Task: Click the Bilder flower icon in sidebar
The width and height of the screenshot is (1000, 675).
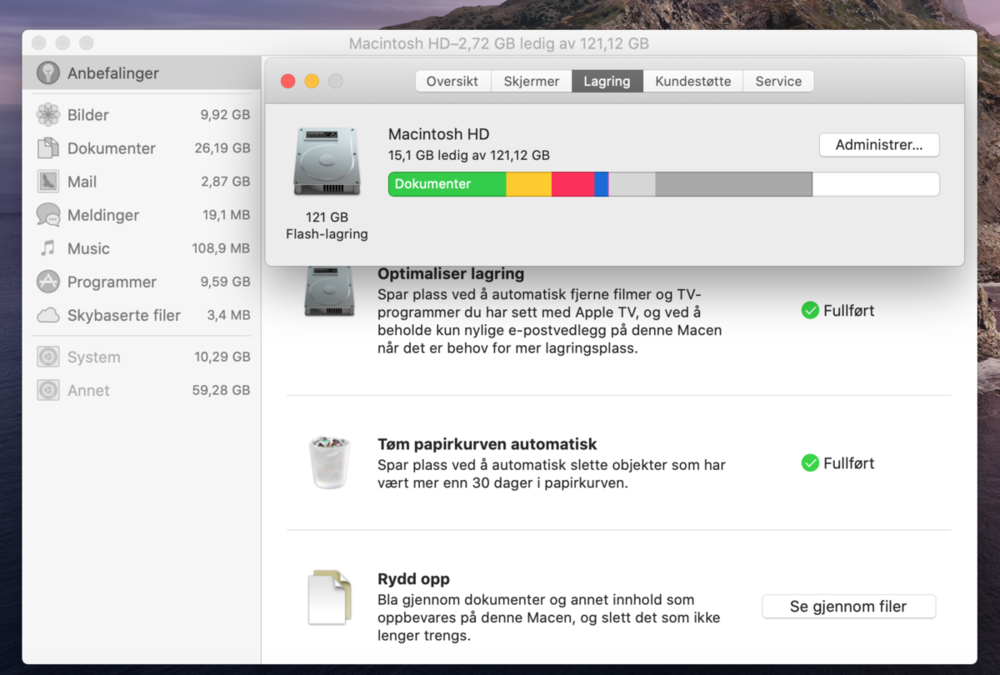Action: (48, 115)
